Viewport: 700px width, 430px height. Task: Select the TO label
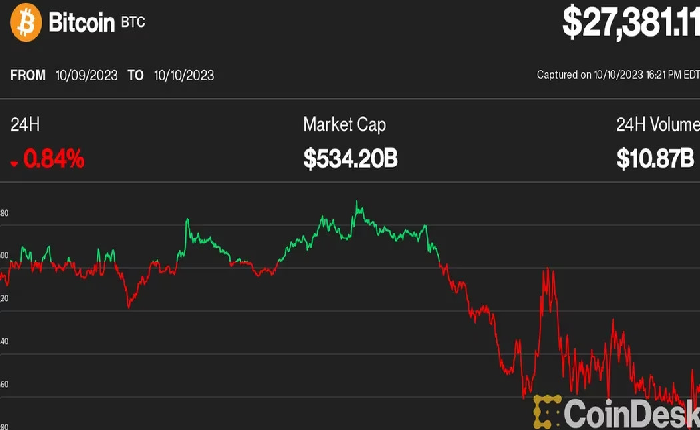coord(136,75)
